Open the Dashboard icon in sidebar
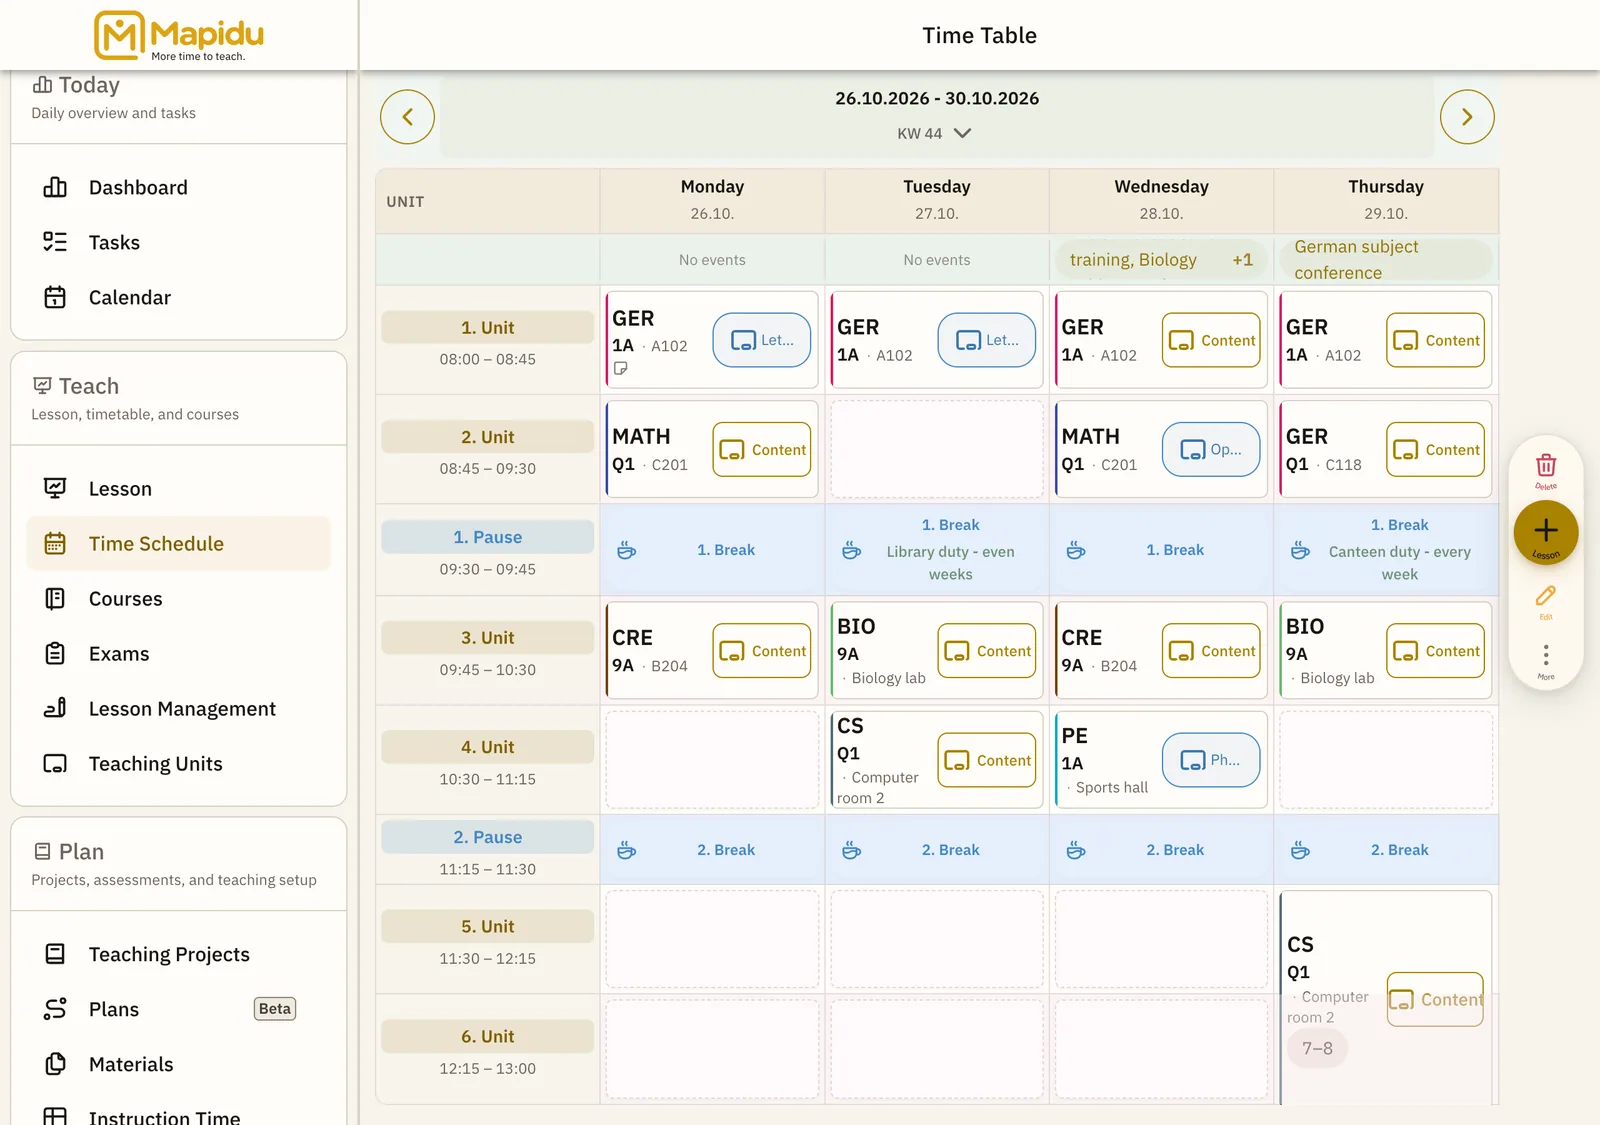The image size is (1600, 1125). 55,187
